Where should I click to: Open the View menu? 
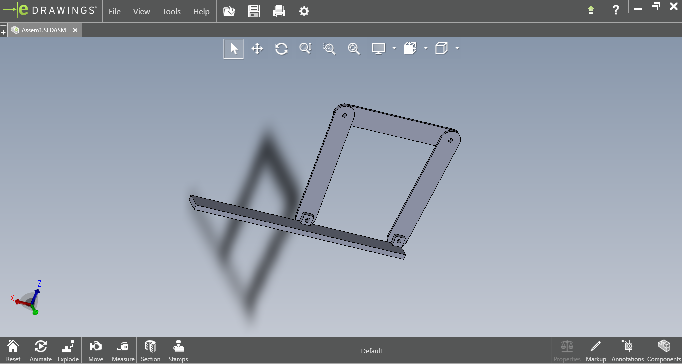[x=141, y=12]
